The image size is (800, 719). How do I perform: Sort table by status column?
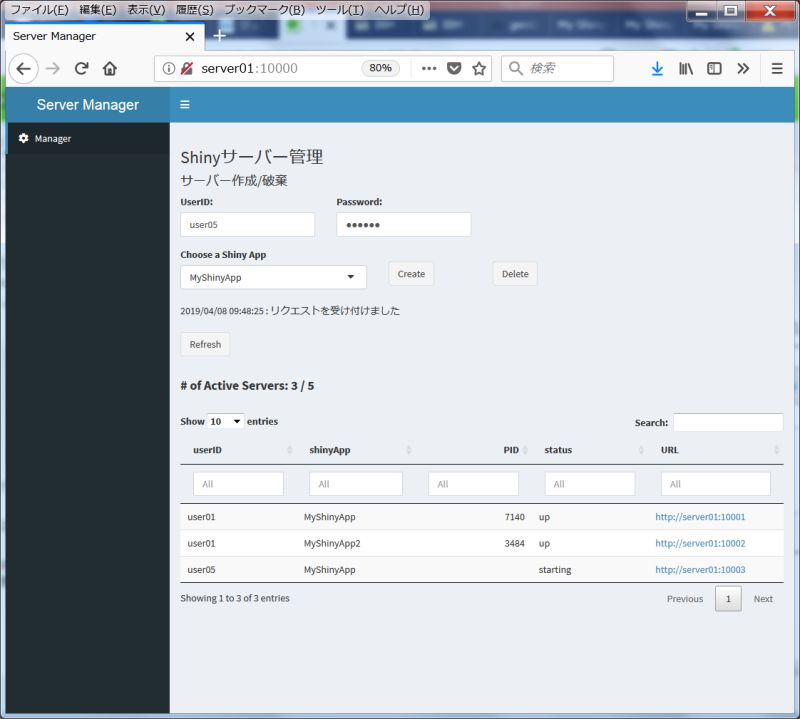pos(590,450)
